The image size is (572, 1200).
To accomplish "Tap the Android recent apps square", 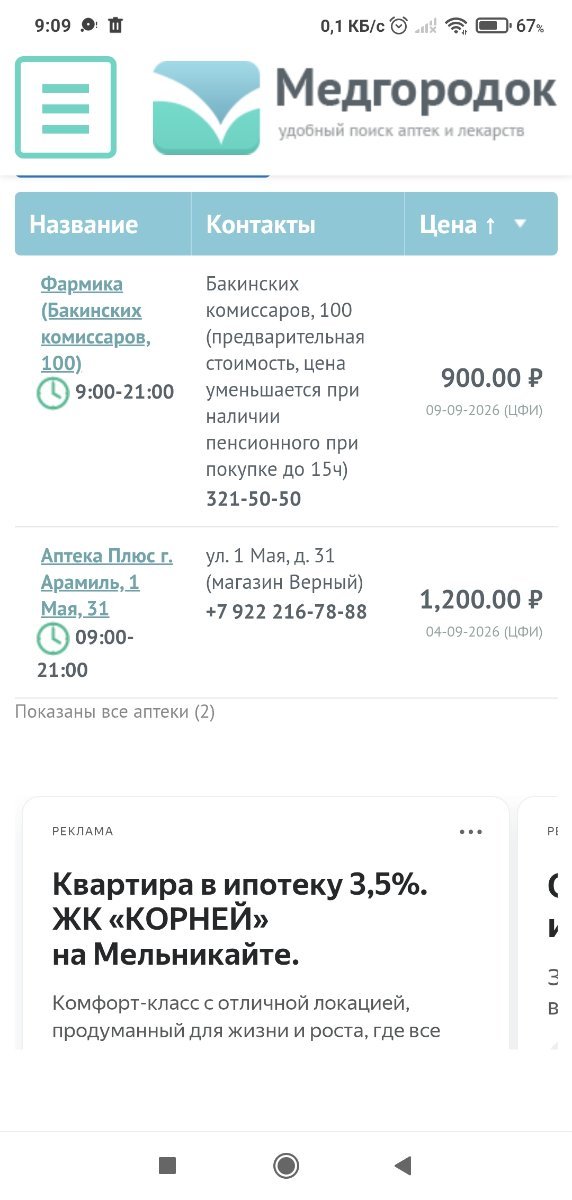I will 168,1165.
